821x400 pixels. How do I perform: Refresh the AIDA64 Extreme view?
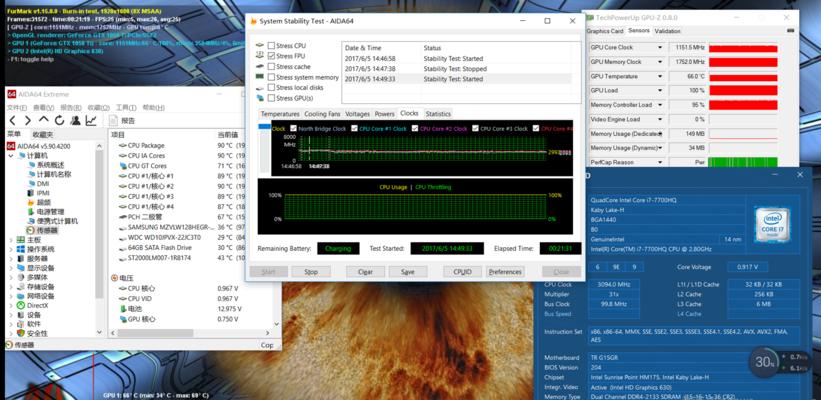(x=59, y=120)
